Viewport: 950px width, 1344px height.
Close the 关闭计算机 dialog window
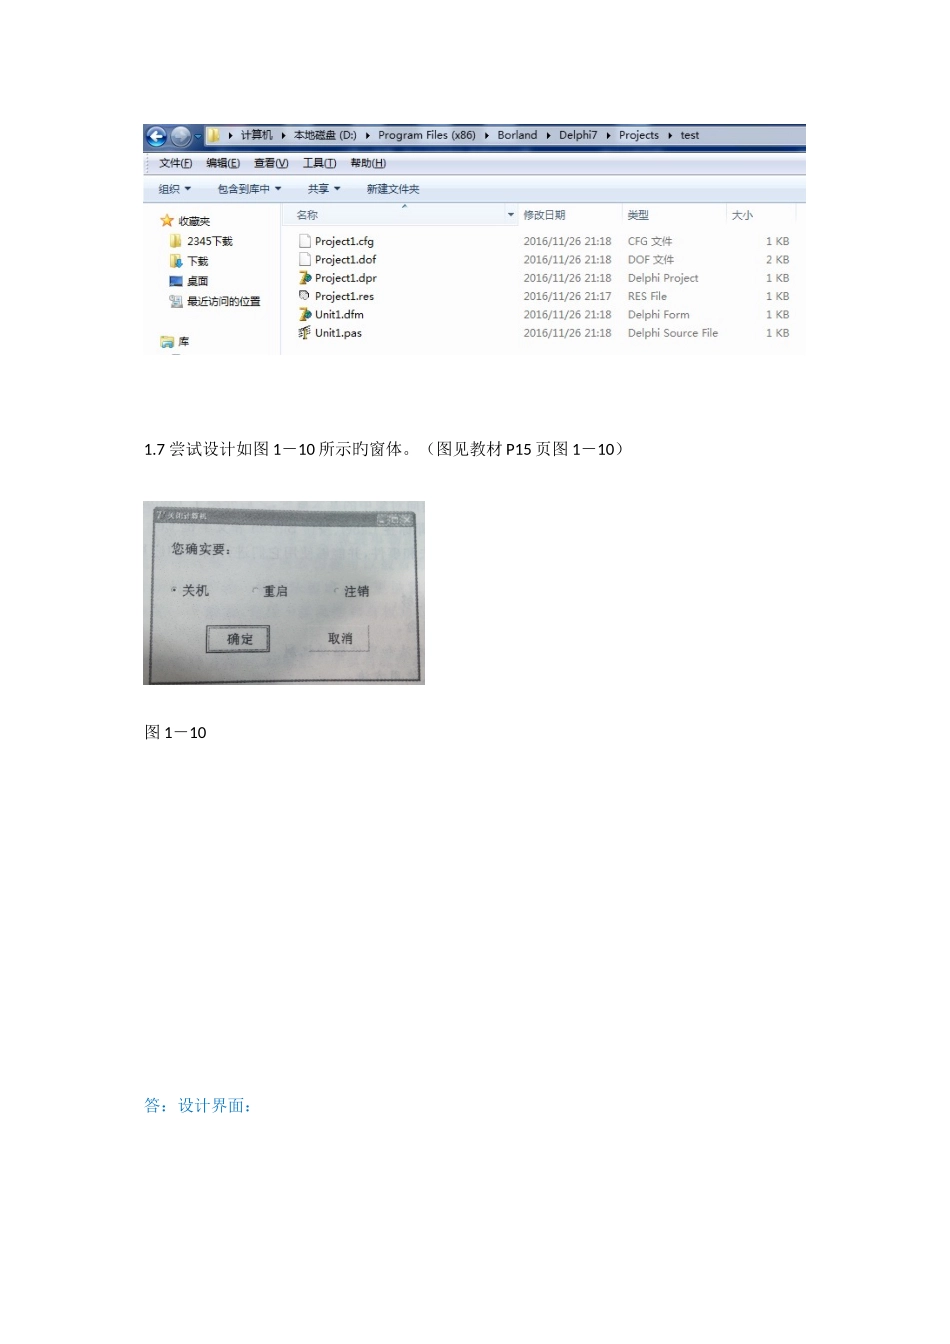coord(407,519)
